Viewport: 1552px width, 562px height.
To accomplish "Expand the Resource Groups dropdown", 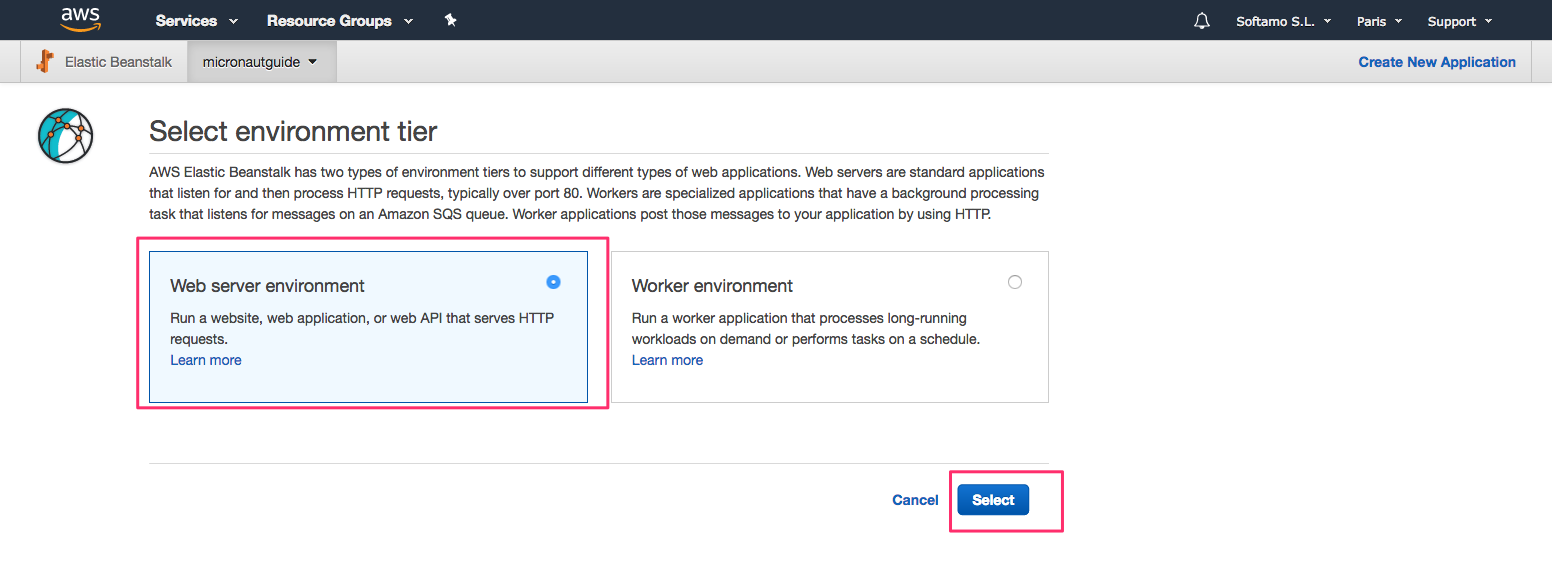I will coord(340,21).
